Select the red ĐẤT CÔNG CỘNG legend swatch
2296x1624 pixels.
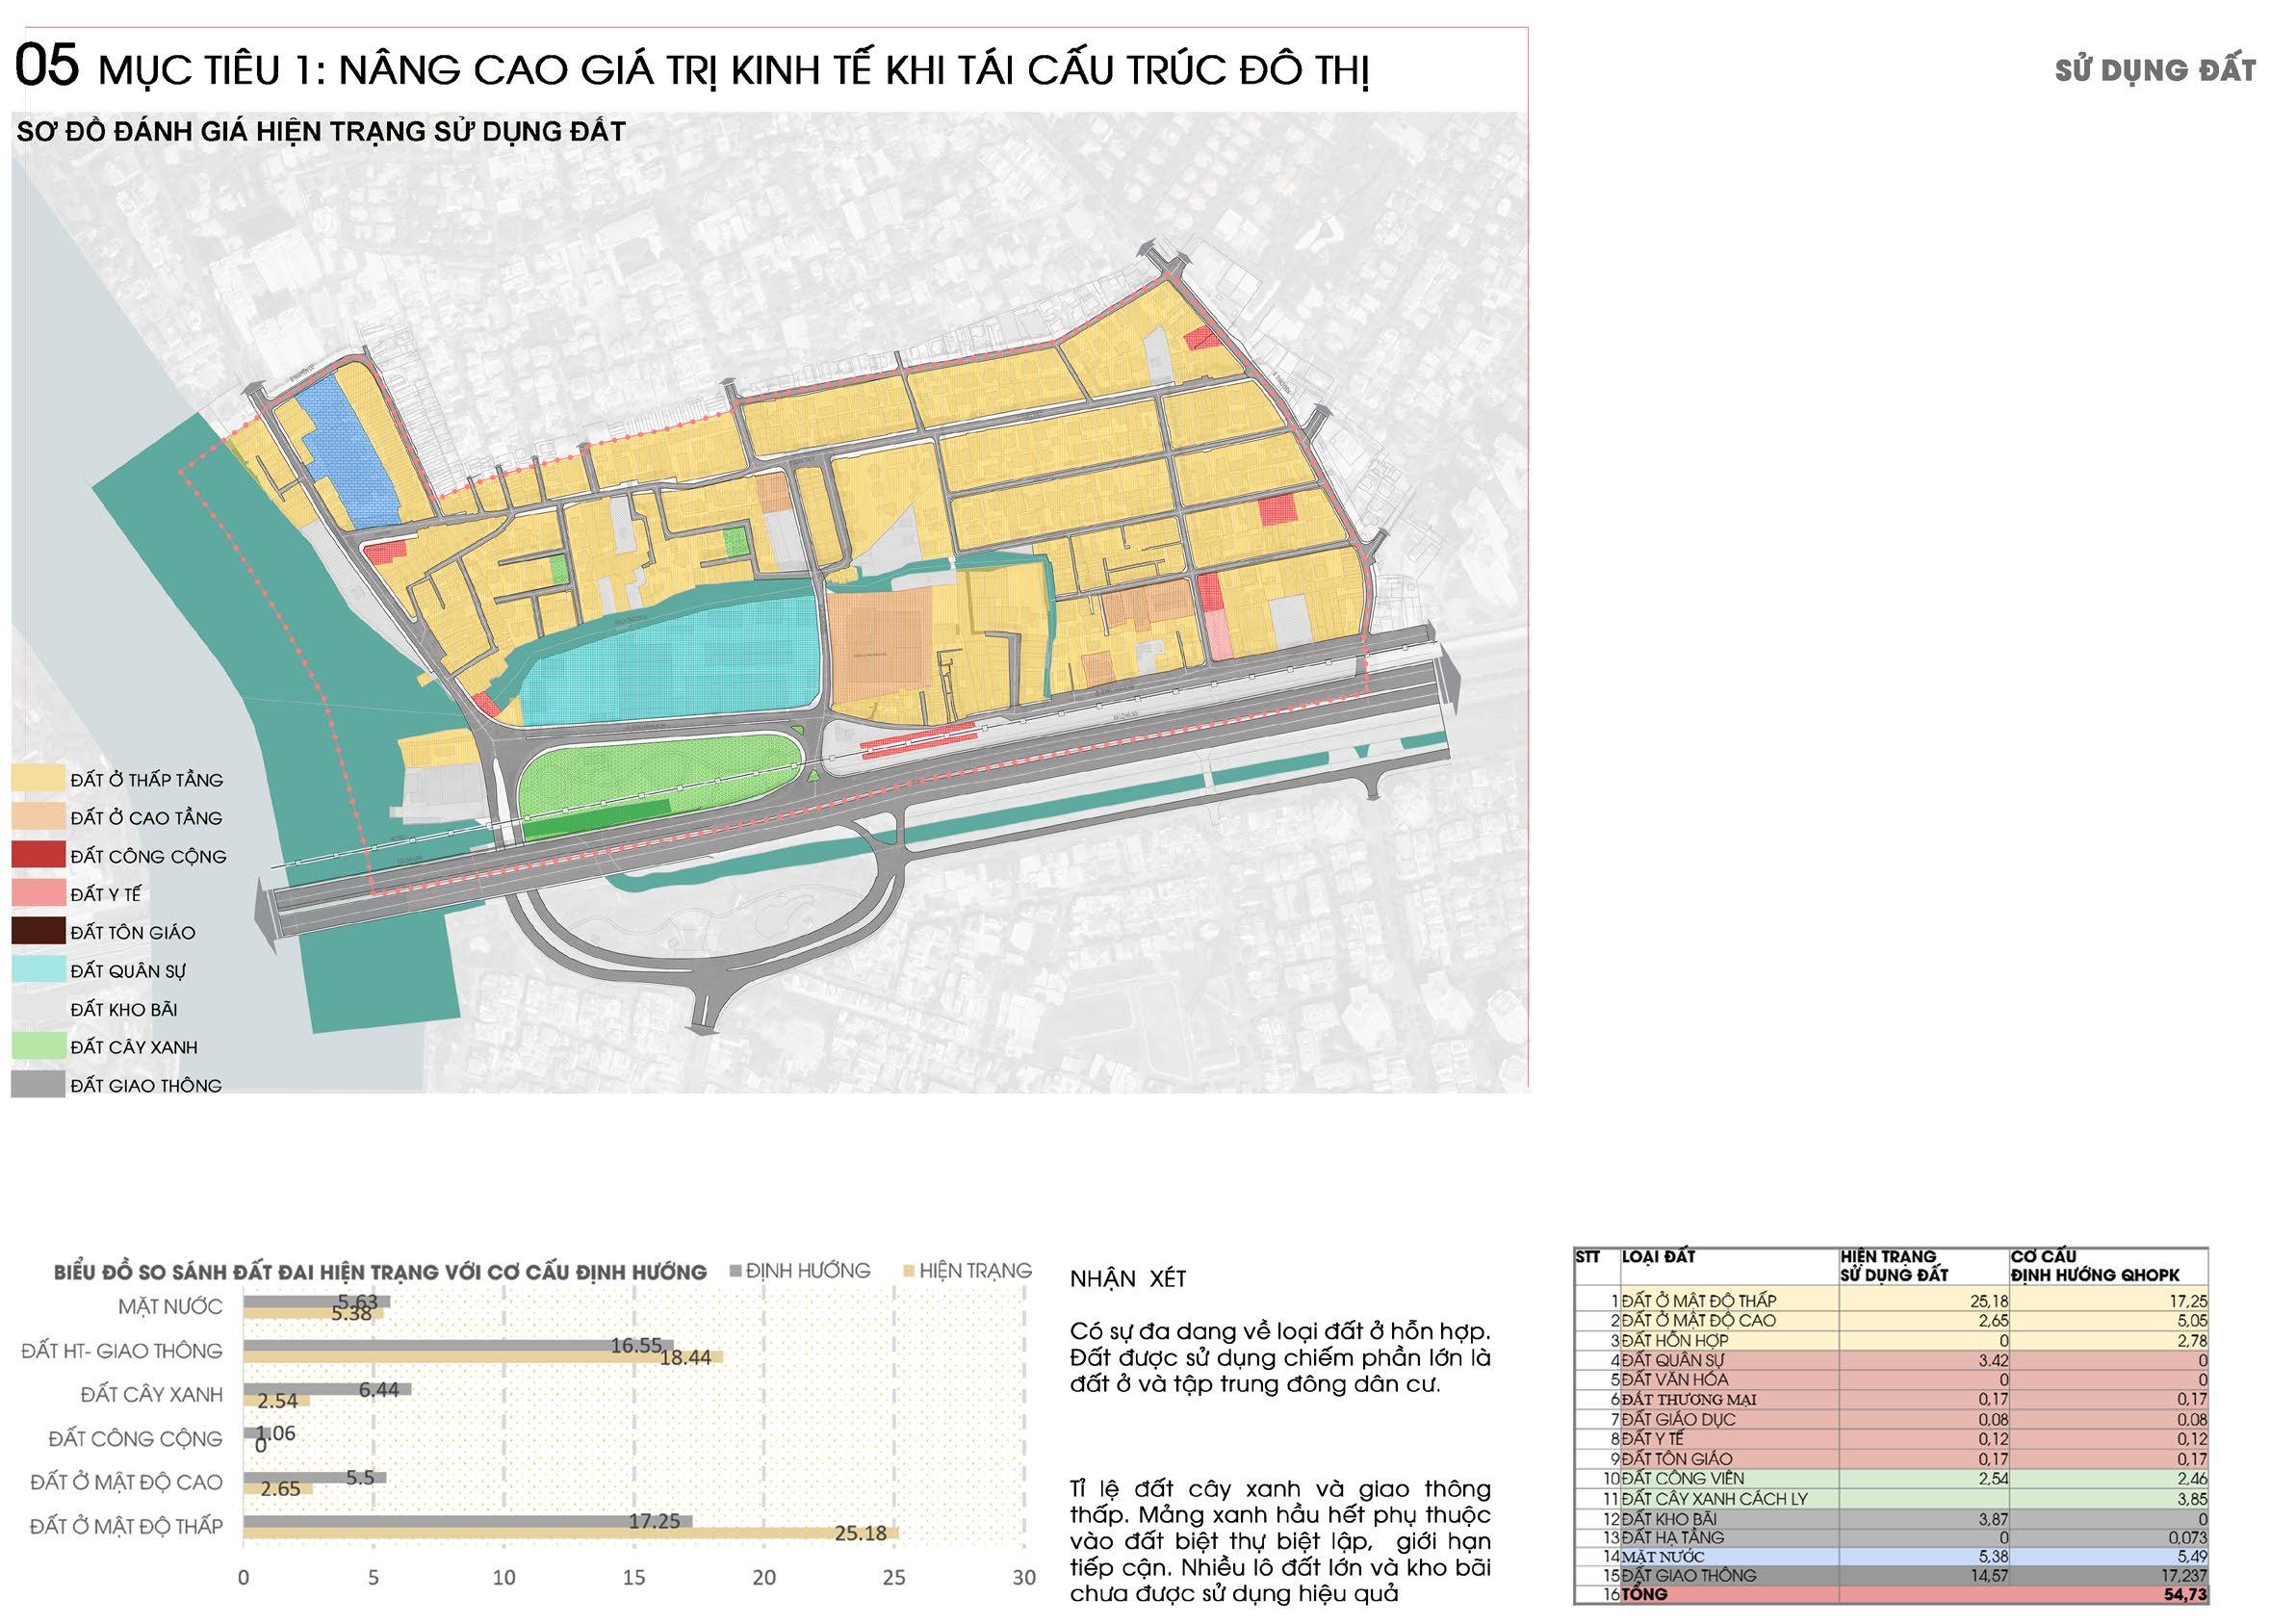click(38, 855)
